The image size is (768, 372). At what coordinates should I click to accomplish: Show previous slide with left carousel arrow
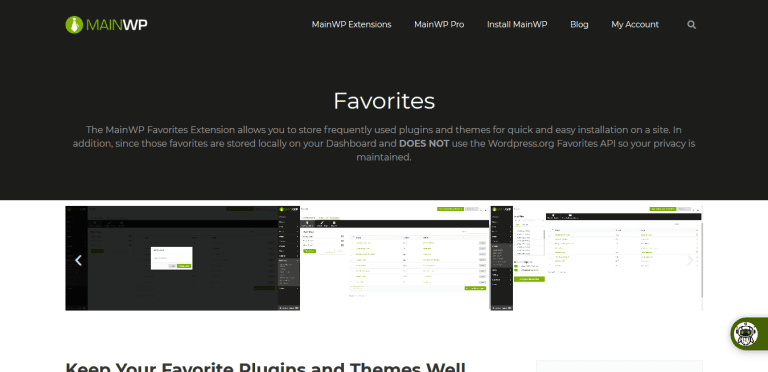(78, 260)
